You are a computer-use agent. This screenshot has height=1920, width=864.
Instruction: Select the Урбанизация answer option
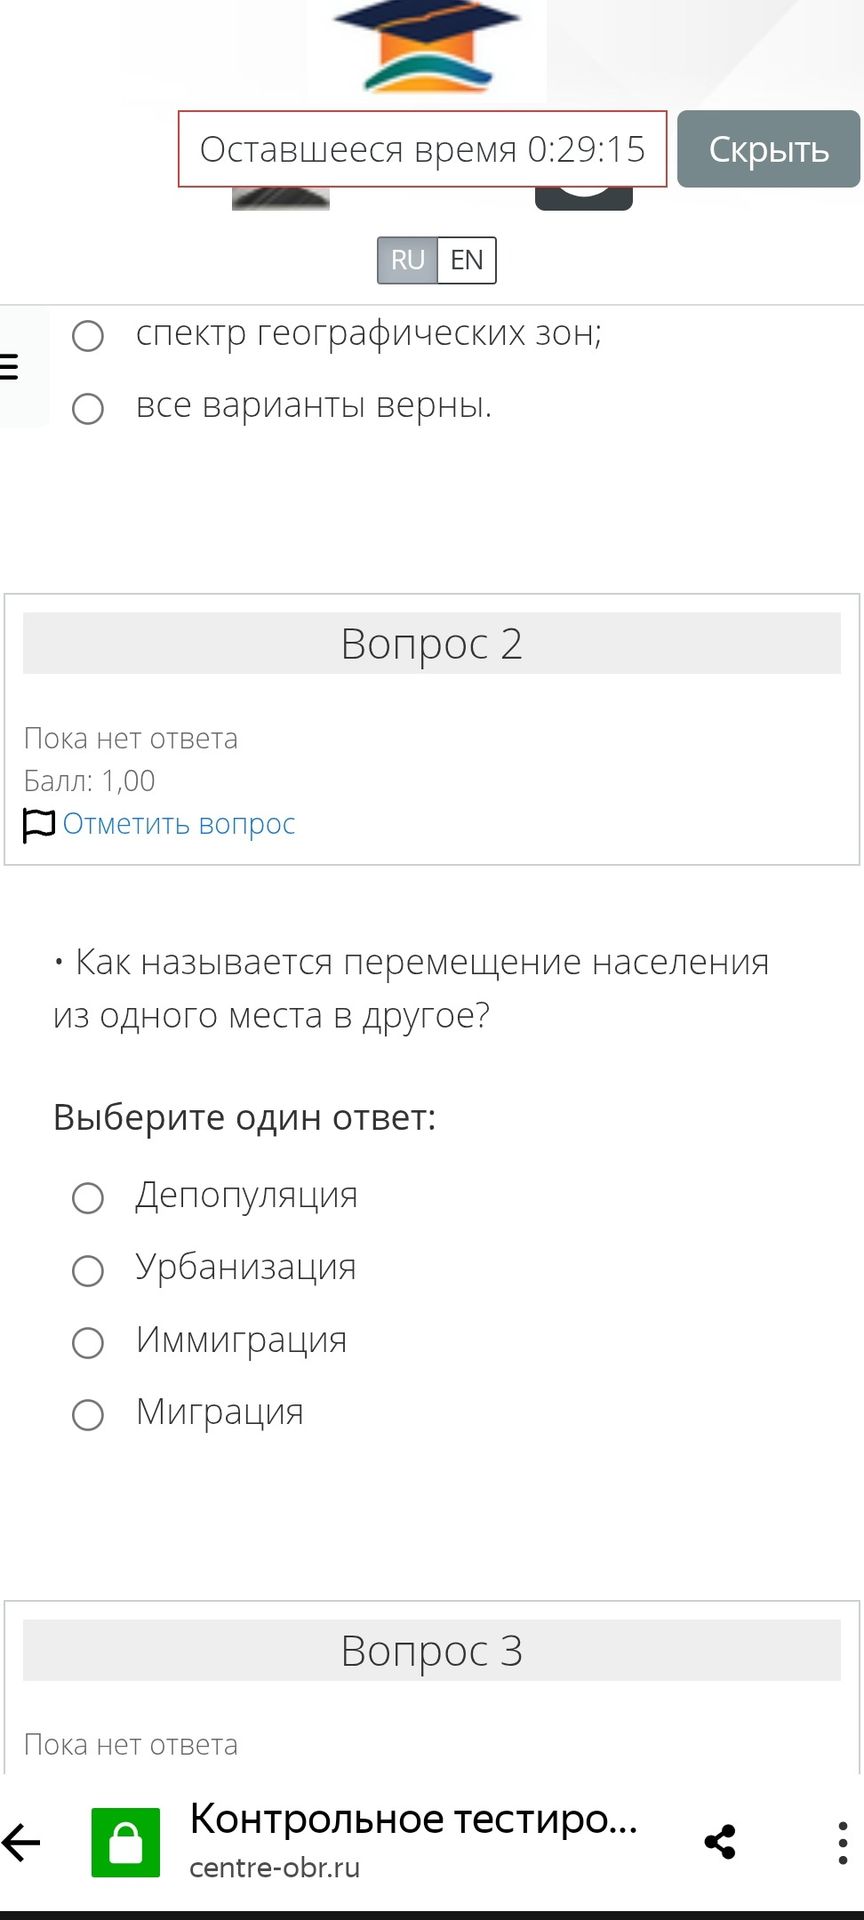88,1270
